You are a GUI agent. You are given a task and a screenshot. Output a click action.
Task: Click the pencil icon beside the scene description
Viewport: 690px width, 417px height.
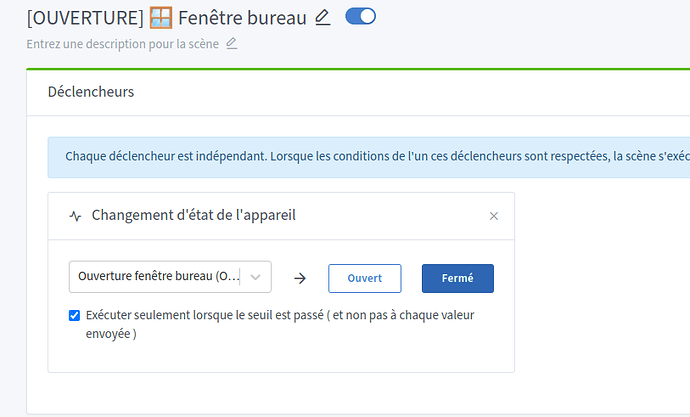tap(232, 43)
